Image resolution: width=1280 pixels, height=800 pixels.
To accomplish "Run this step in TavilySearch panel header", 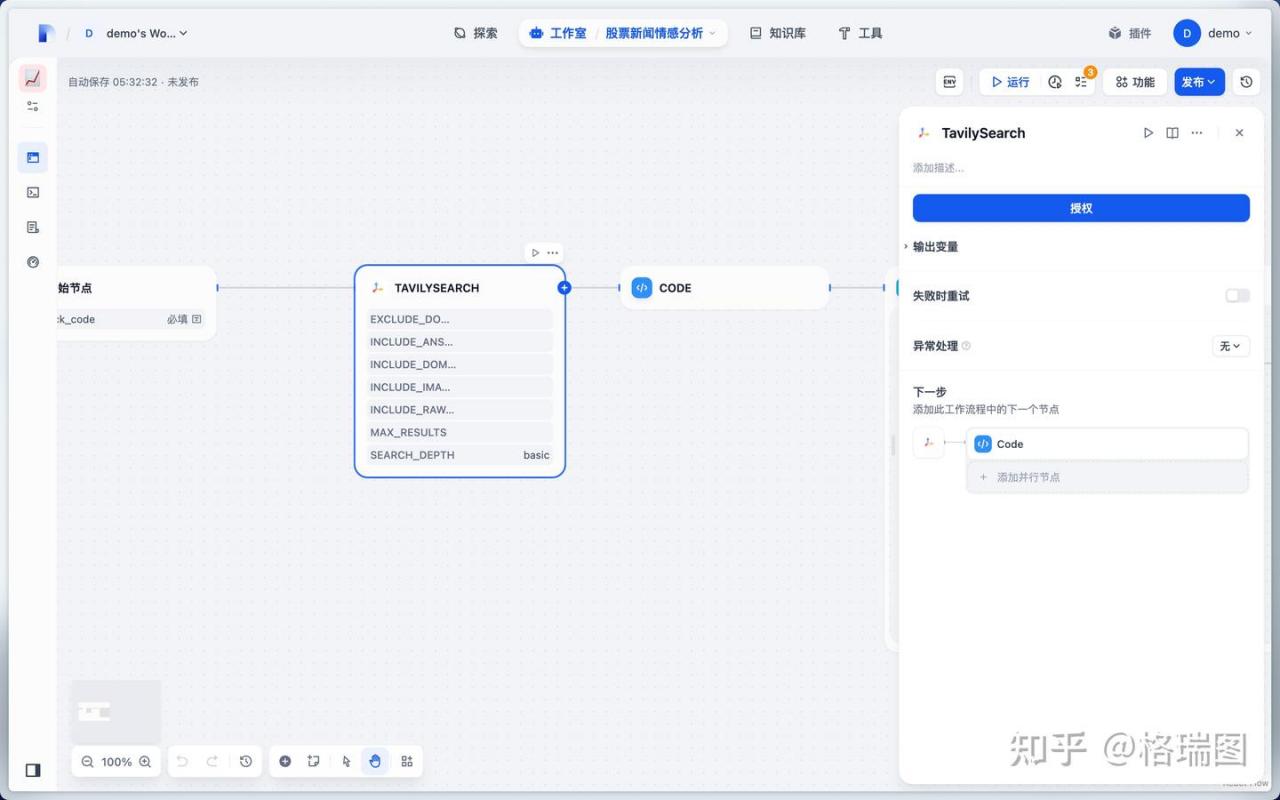I will 1148,133.
